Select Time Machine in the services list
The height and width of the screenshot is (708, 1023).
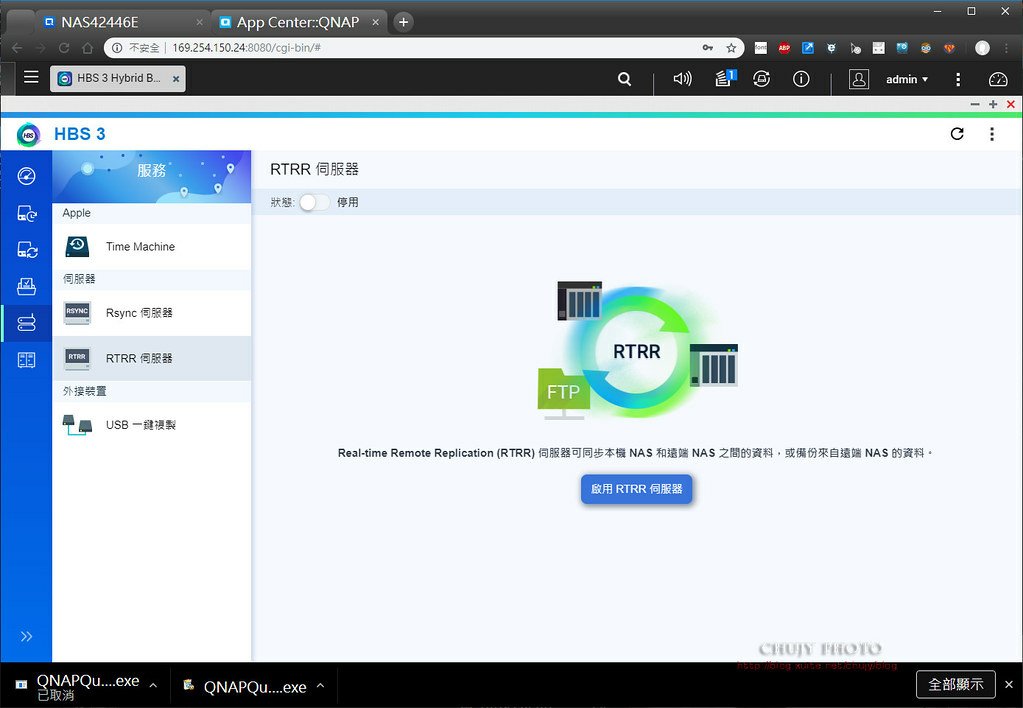[x=151, y=247]
